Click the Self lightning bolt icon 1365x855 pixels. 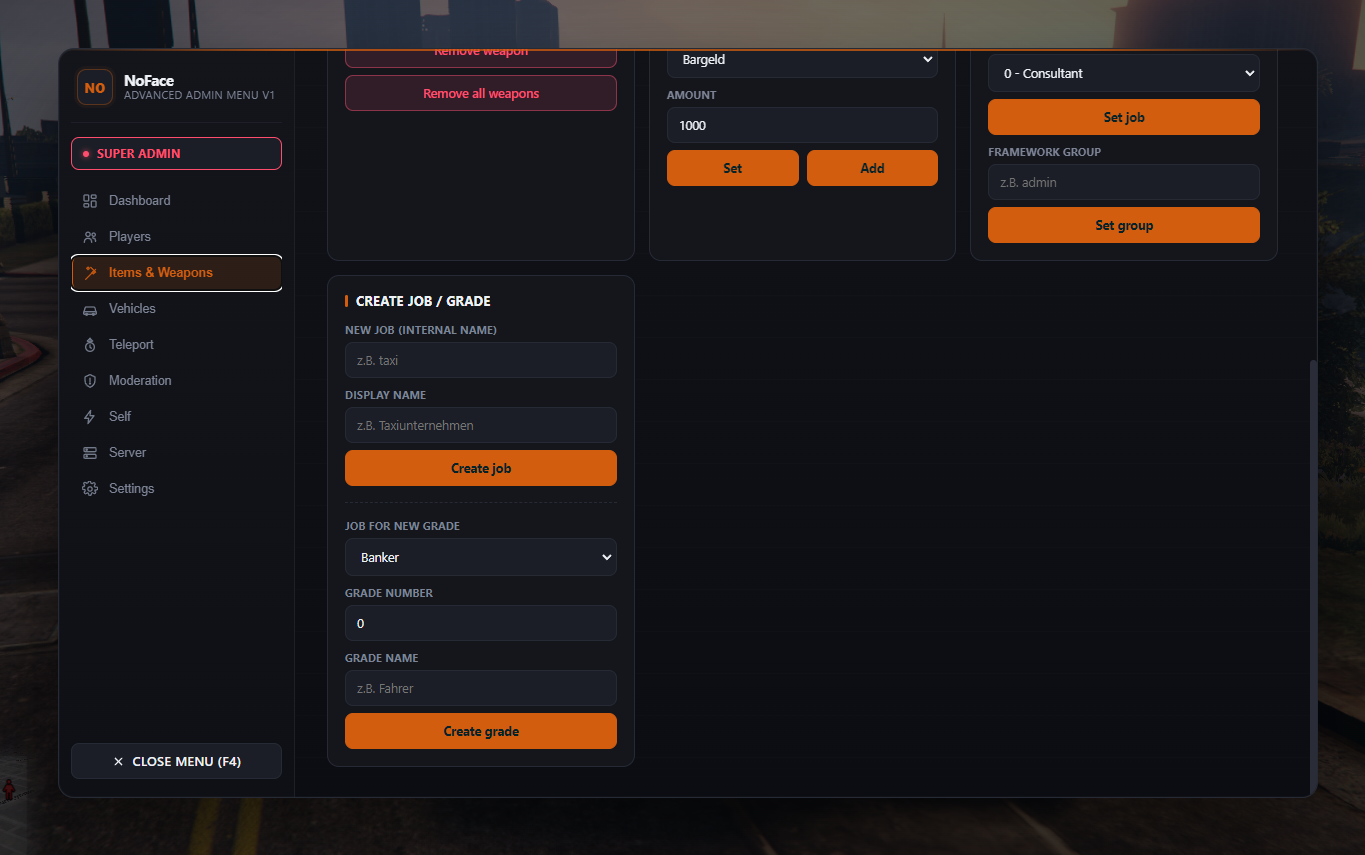point(90,417)
